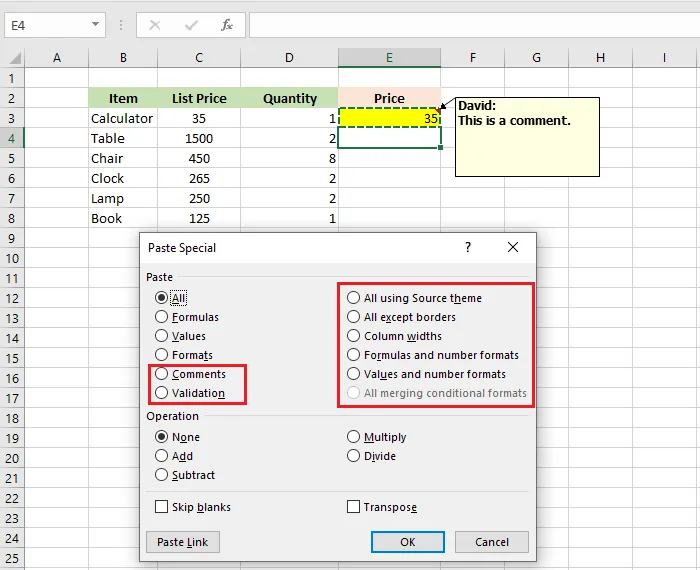Choose All except borders option
Viewport: 700px width, 570px height.
click(401, 317)
